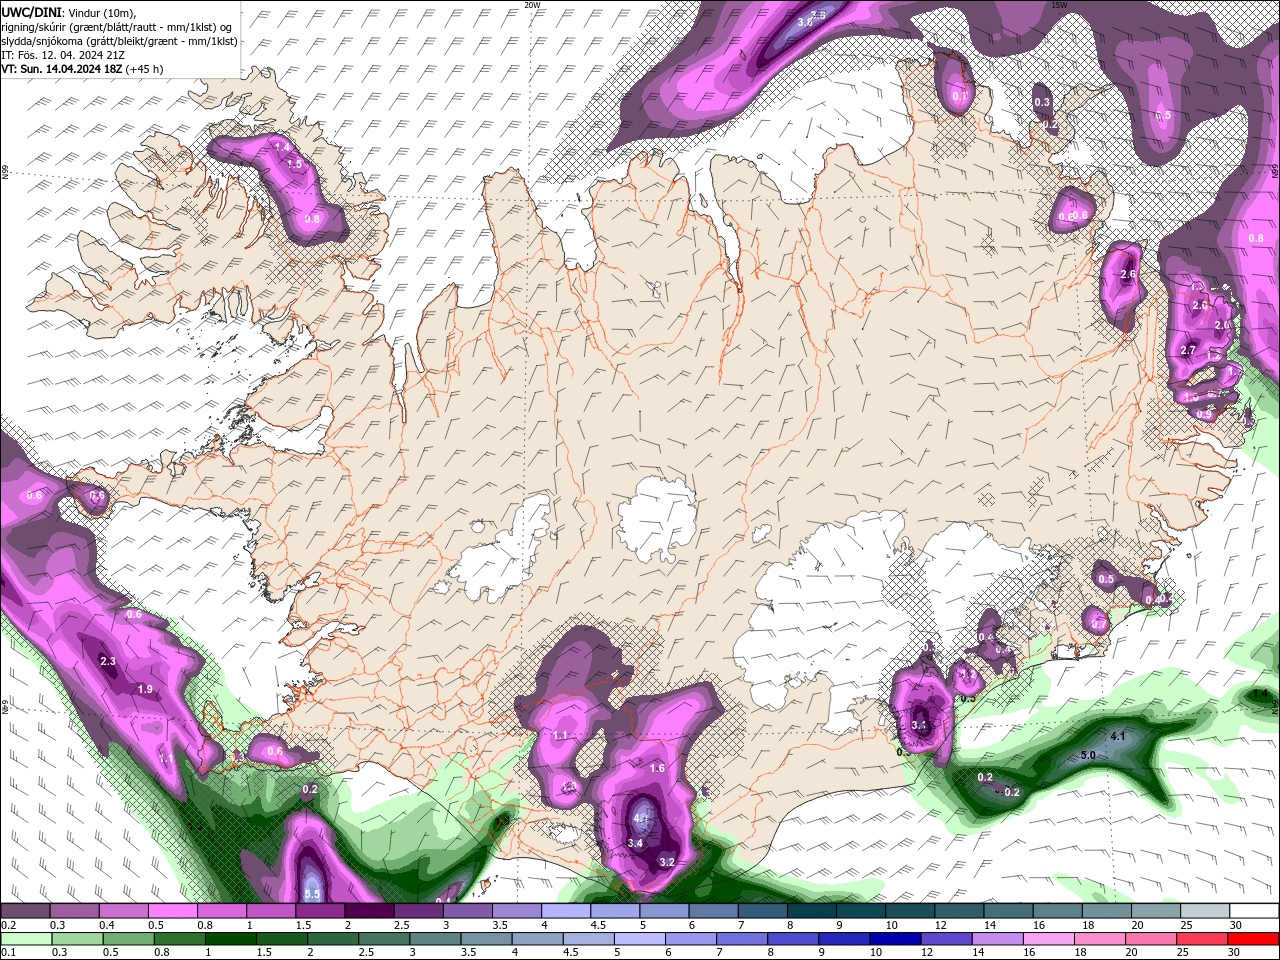
Task: Select the 'IT: Fös. 12. 04. 2024 21Z' line
Action: point(65,55)
